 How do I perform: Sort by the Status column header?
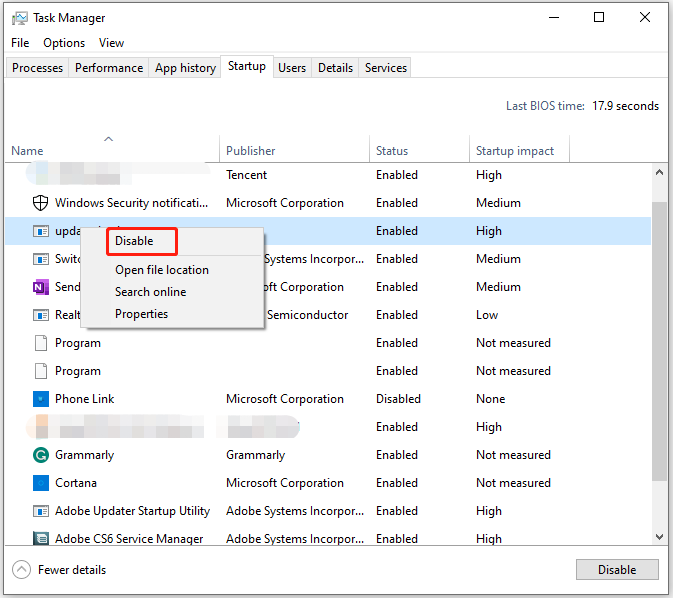392,151
